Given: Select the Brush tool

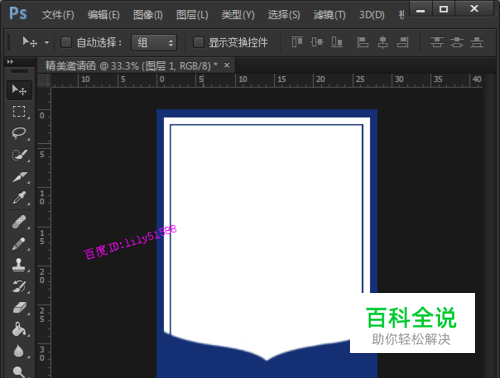Looking at the screenshot, I should tap(19, 244).
